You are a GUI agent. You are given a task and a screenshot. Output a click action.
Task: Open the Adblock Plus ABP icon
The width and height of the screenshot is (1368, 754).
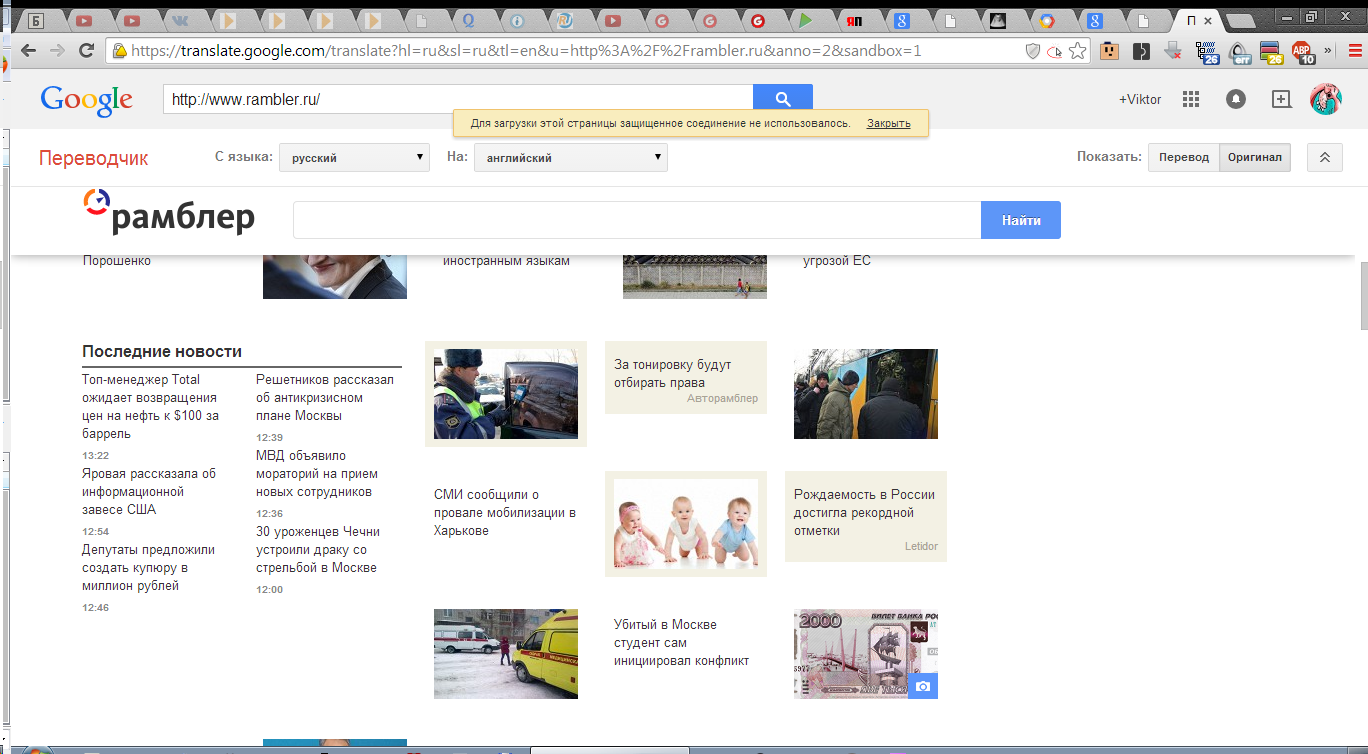[x=1303, y=52]
